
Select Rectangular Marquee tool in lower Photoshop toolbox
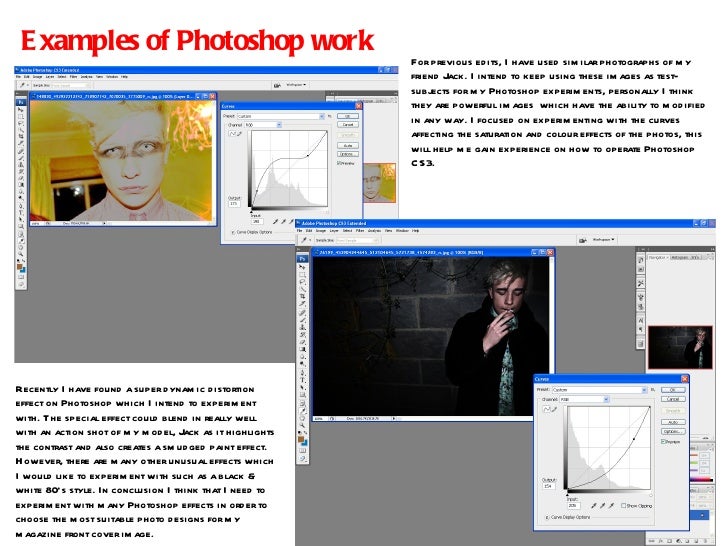click(x=303, y=274)
